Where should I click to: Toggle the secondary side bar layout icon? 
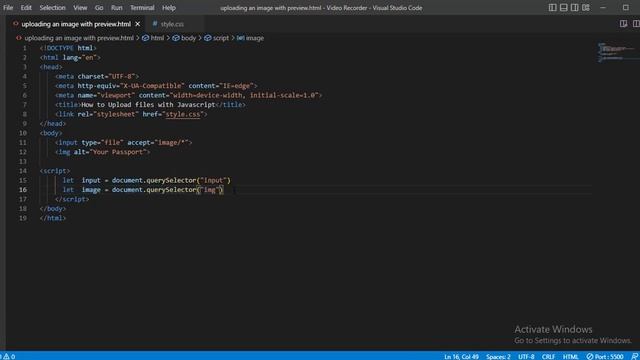click(574, 7)
